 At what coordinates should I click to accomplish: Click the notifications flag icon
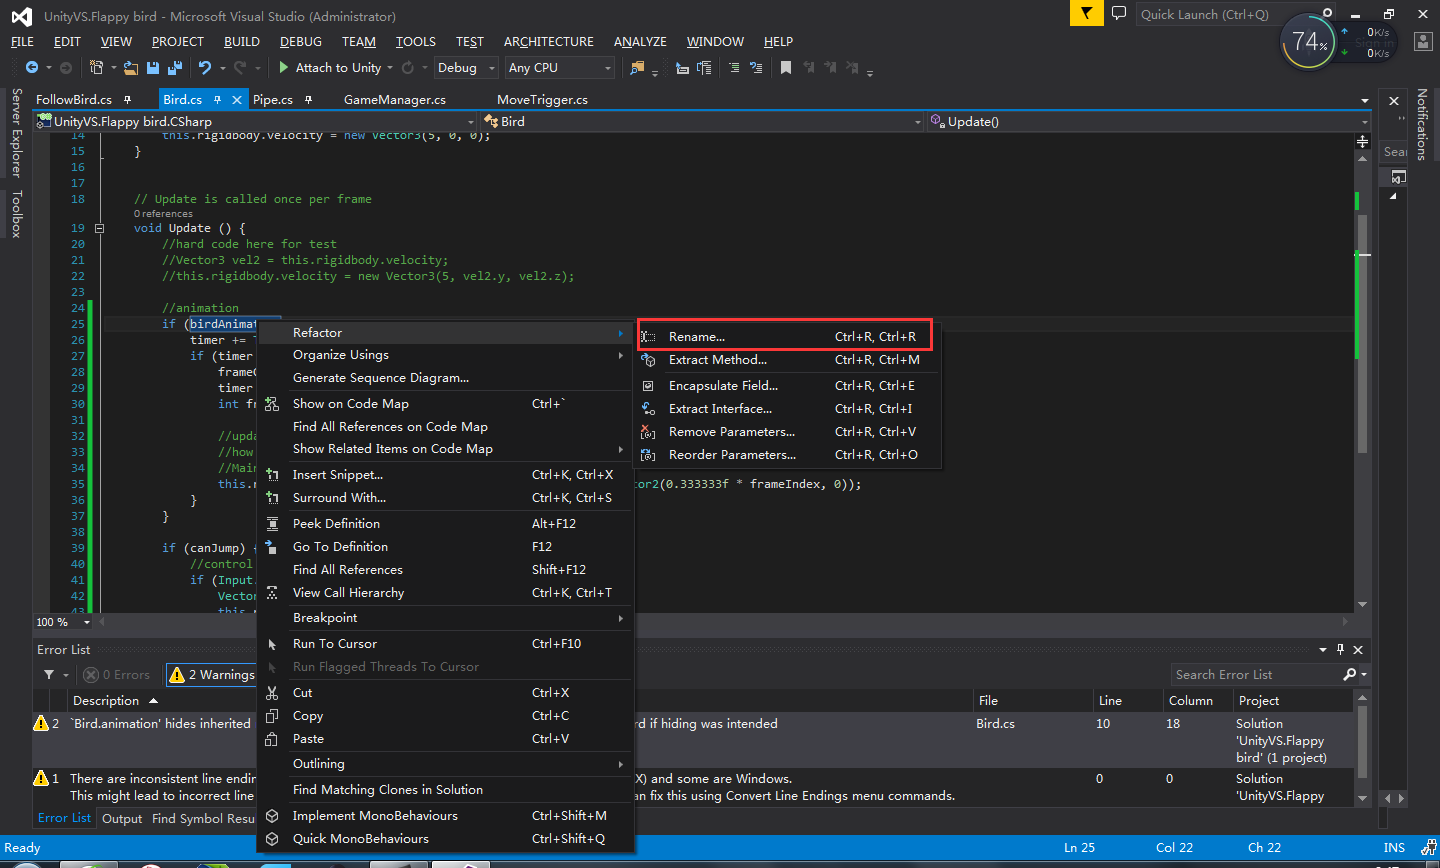pyautogui.click(x=1085, y=14)
